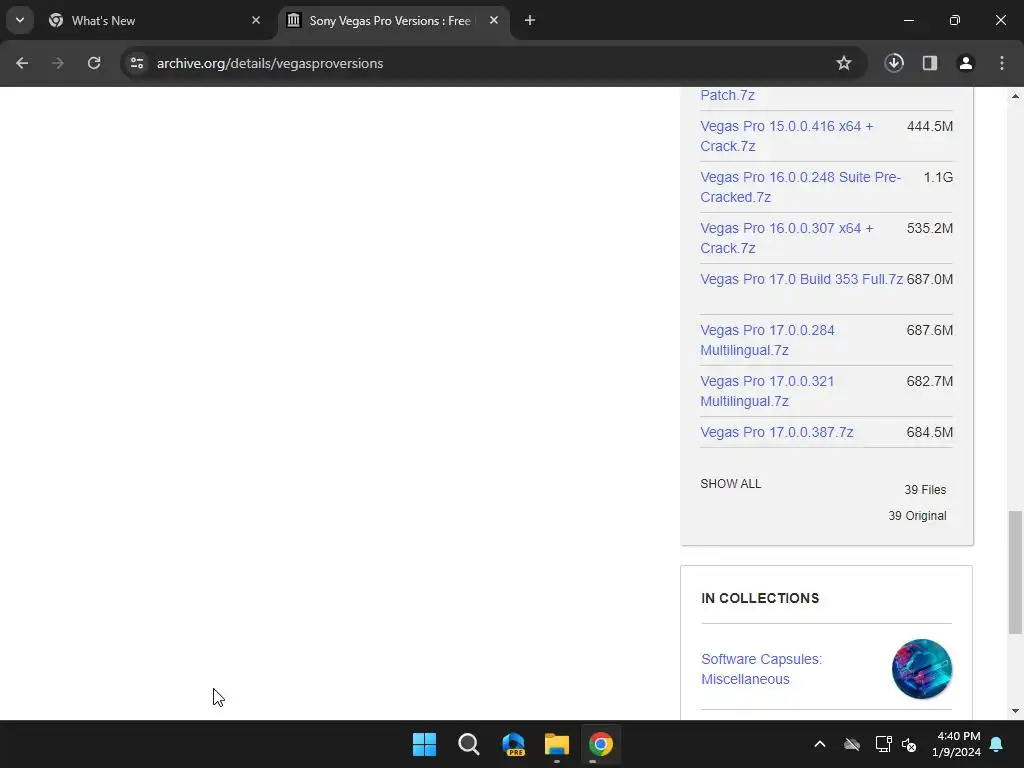Open Vegas Pro 17.0.0.387.7z link

[776, 432]
